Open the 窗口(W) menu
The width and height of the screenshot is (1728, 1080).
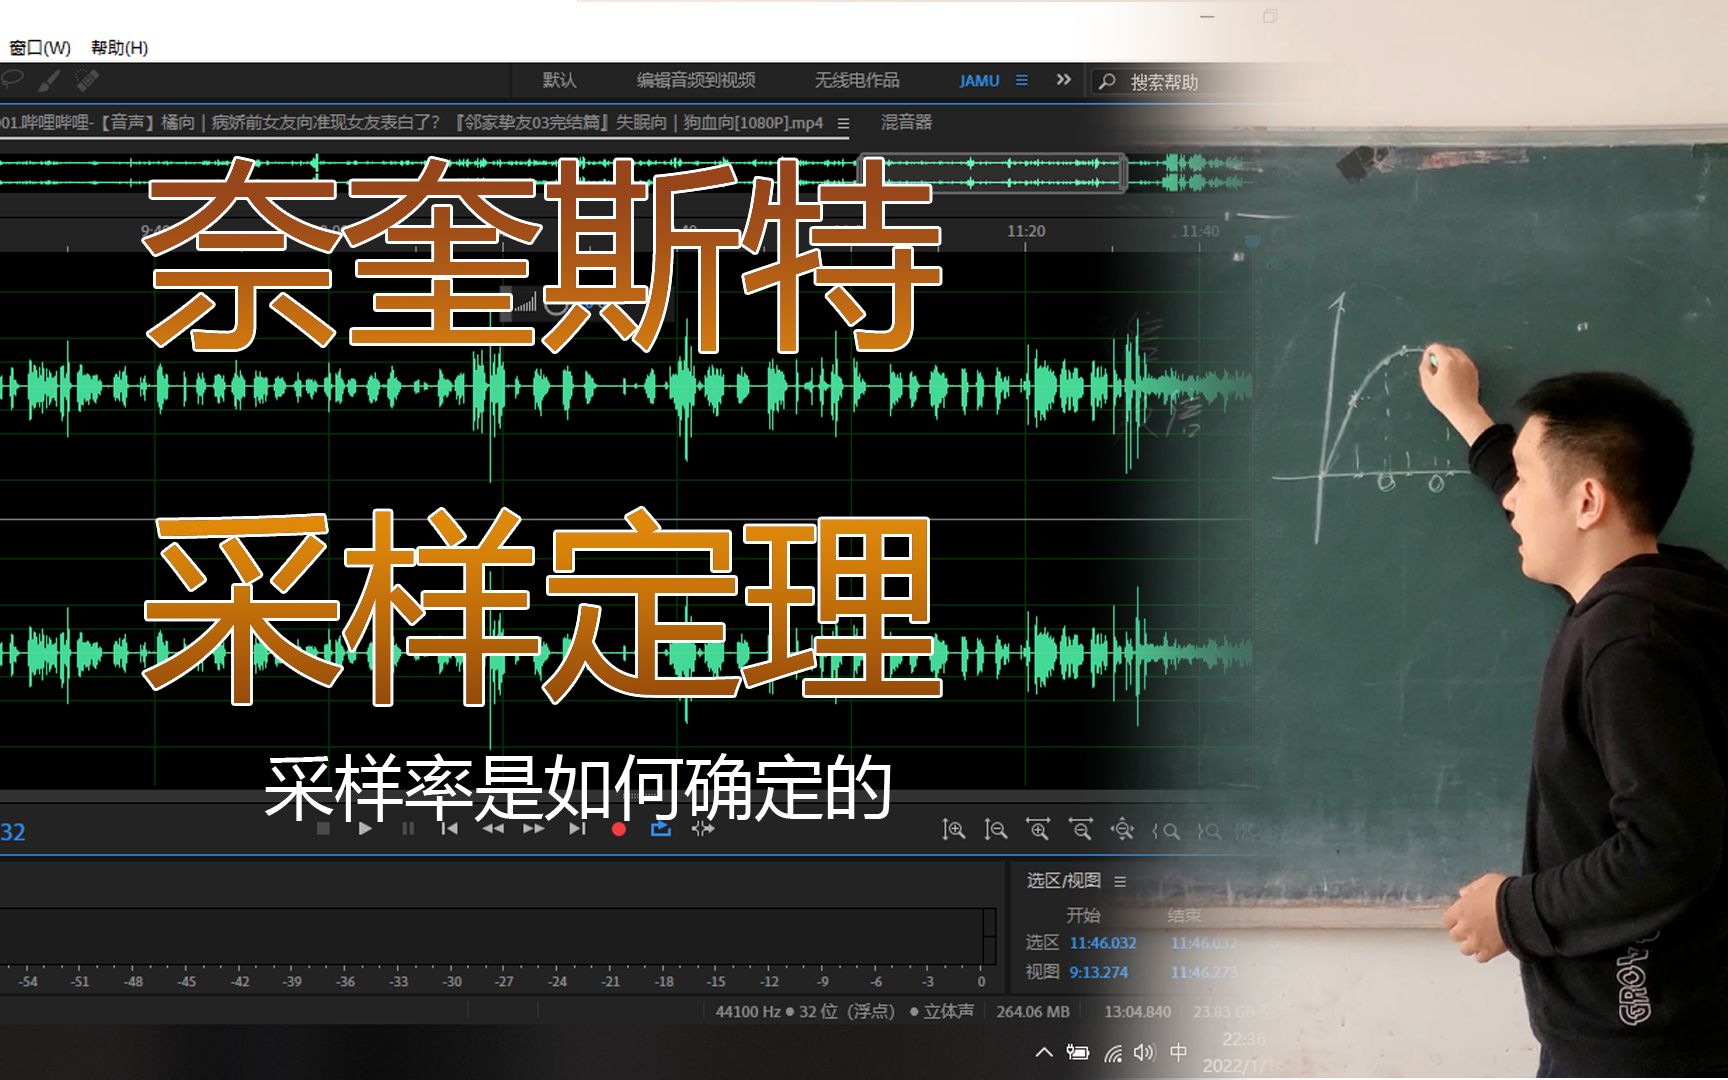pyautogui.click(x=40, y=47)
